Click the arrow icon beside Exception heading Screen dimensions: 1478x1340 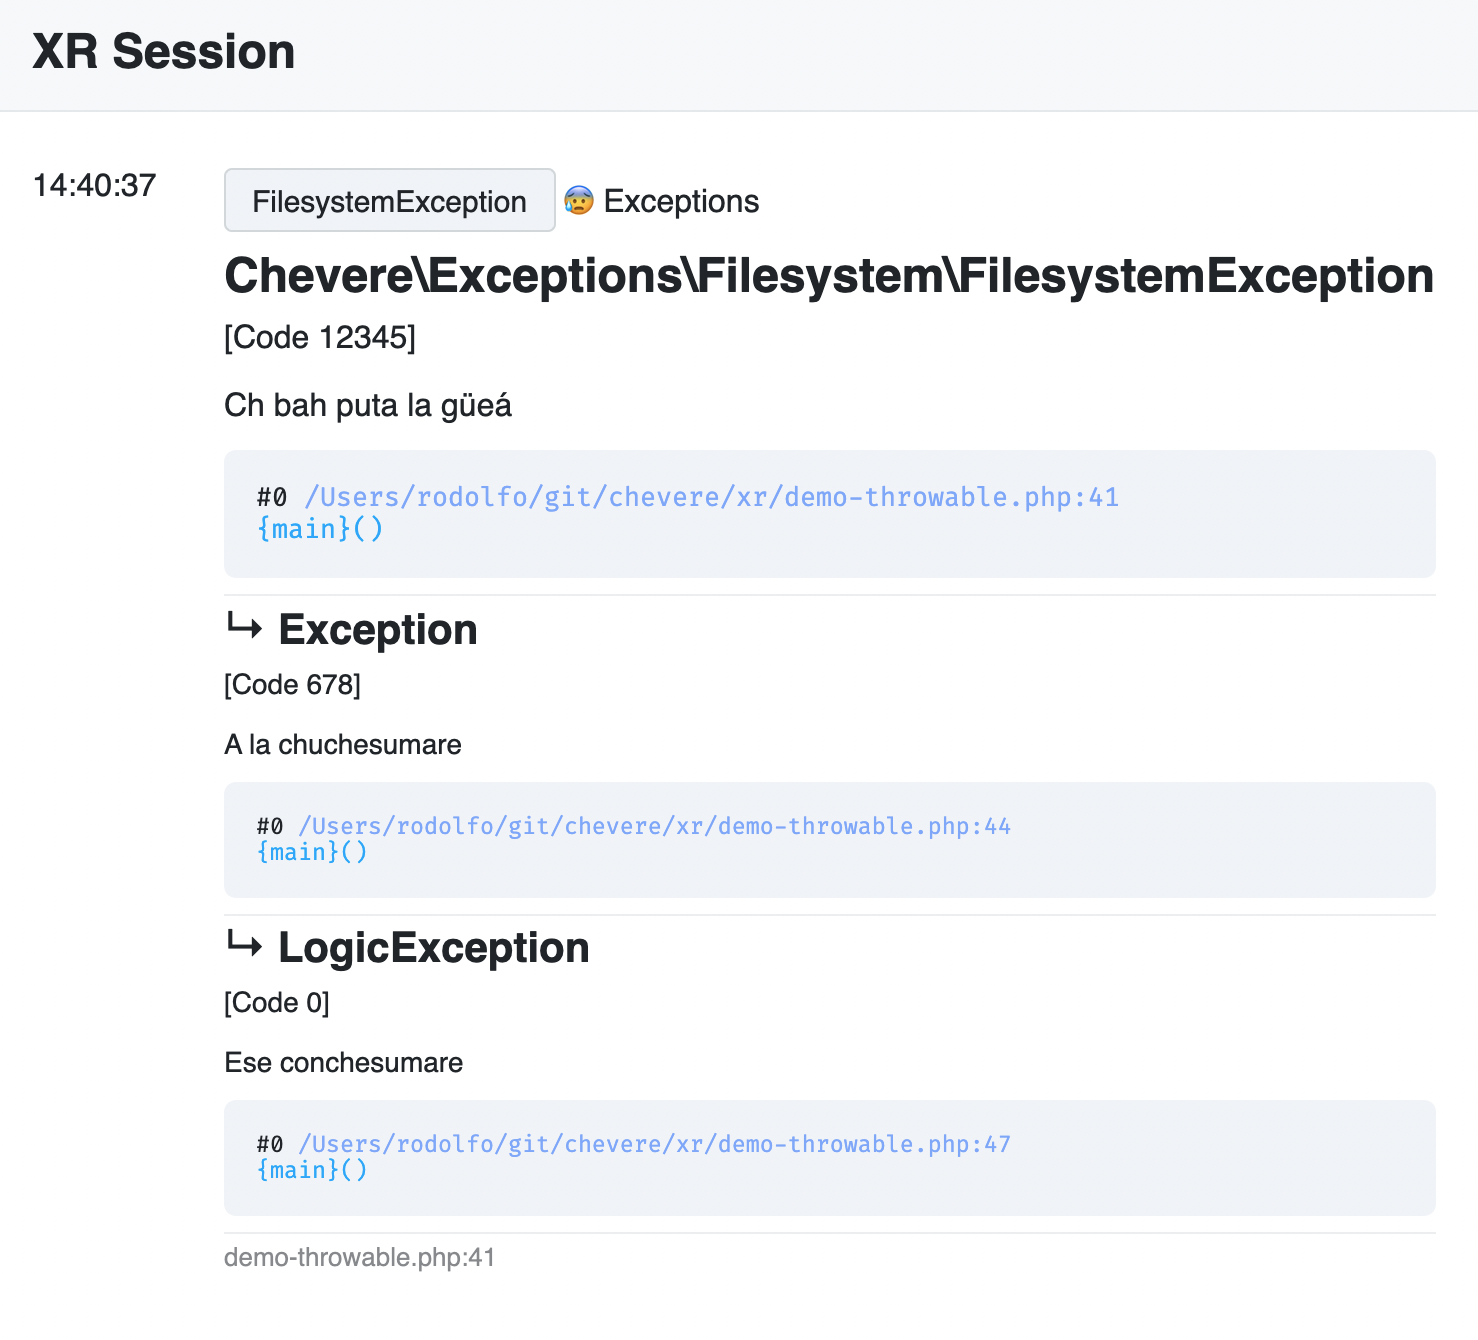244,628
